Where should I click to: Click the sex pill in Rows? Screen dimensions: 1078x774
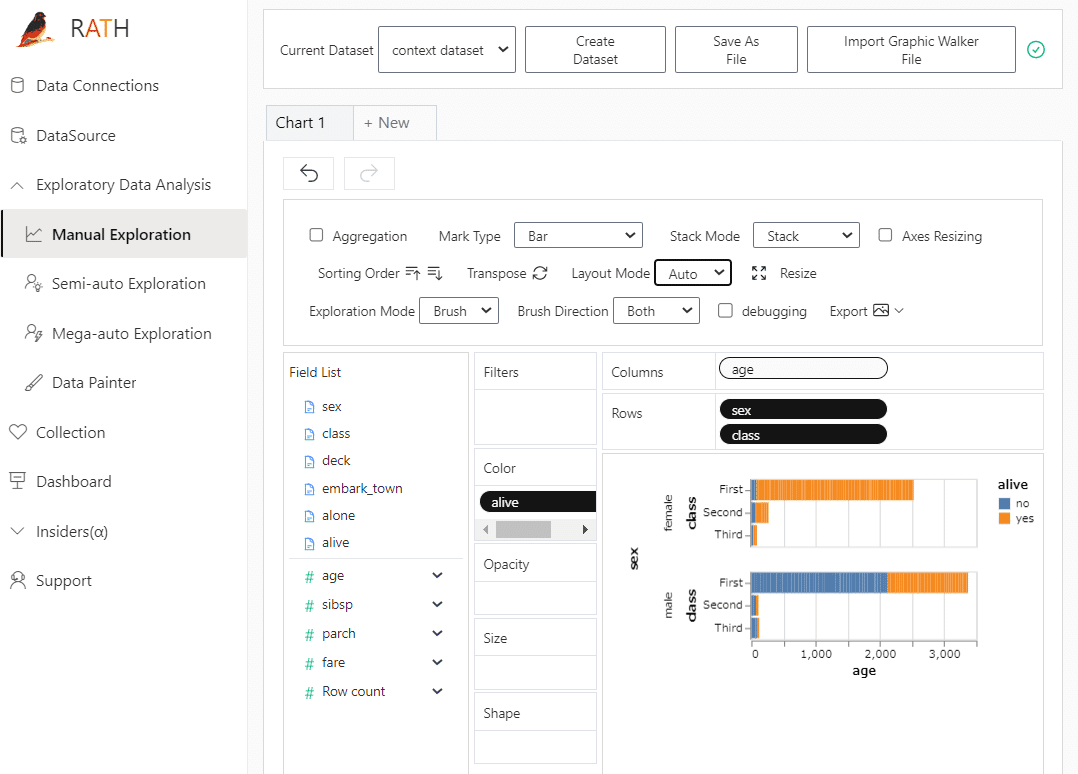803,410
